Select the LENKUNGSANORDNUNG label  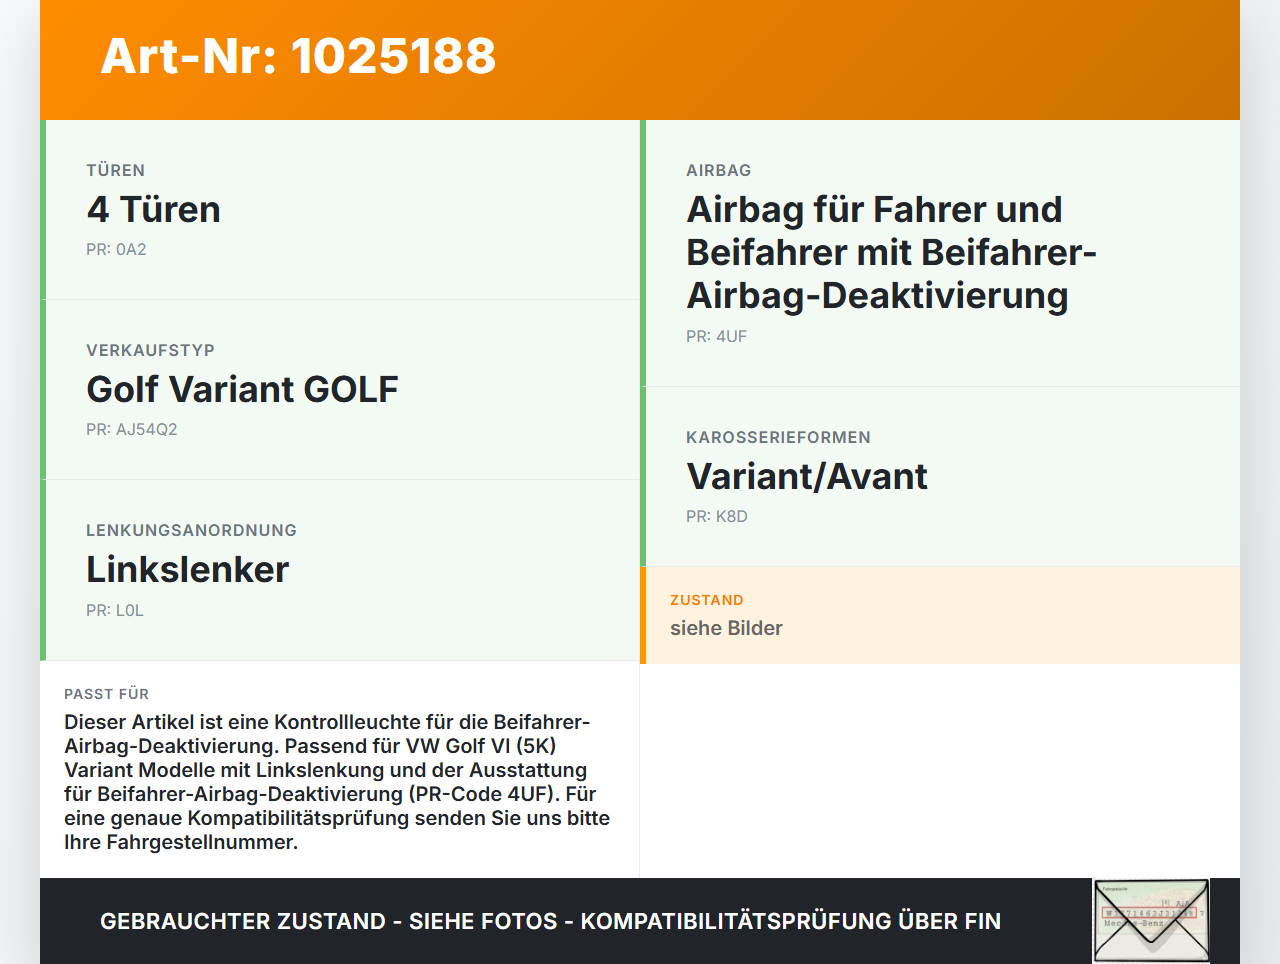tap(191, 530)
